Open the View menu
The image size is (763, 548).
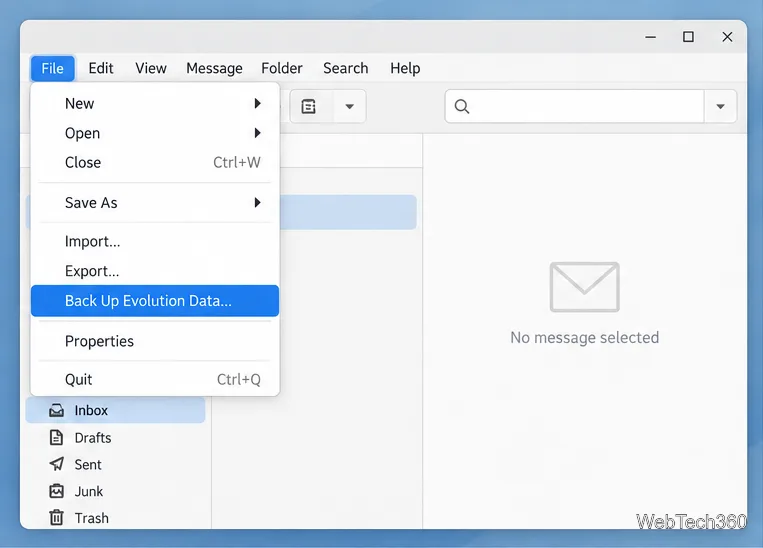pos(151,68)
